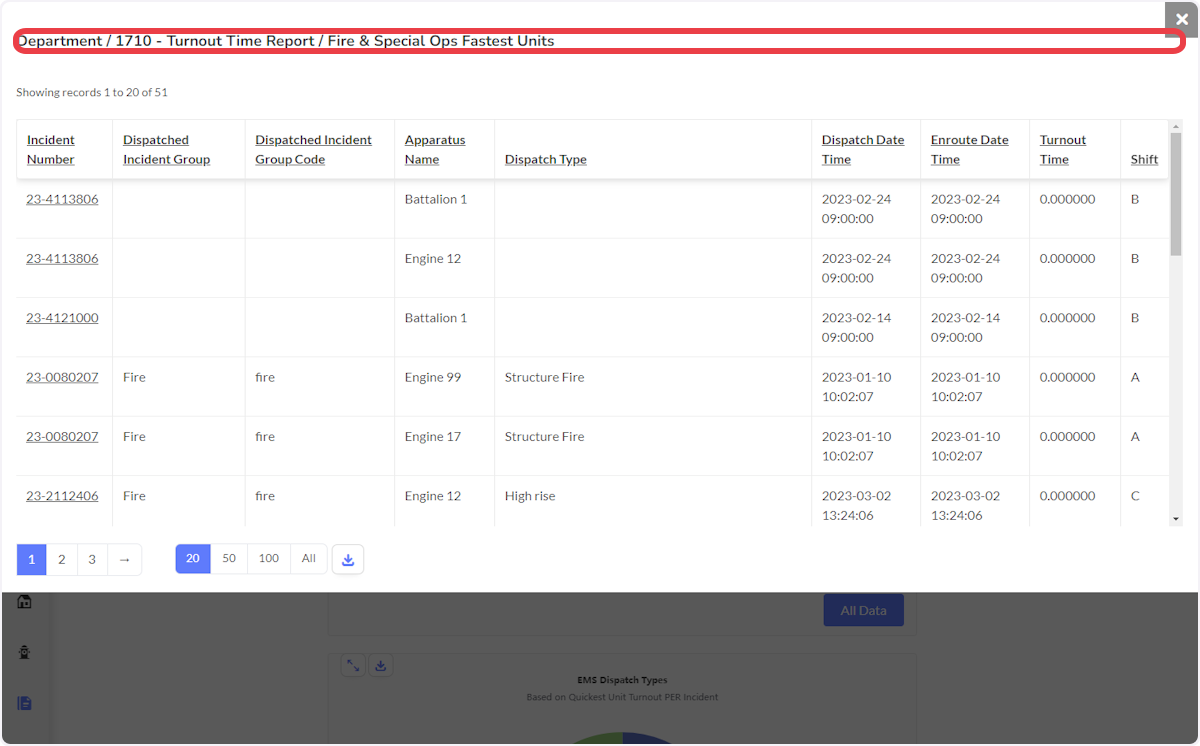Show 50 records per page

pyautogui.click(x=229, y=558)
